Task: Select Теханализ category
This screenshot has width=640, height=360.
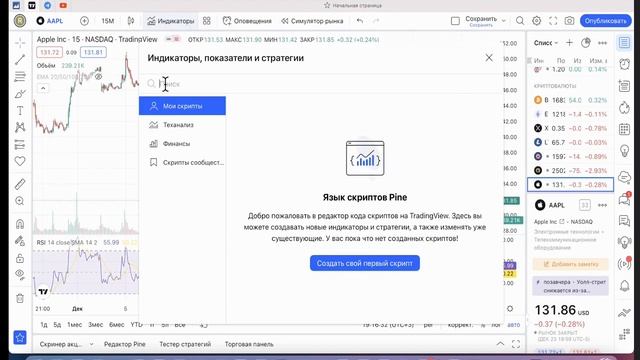Action: 182,124
